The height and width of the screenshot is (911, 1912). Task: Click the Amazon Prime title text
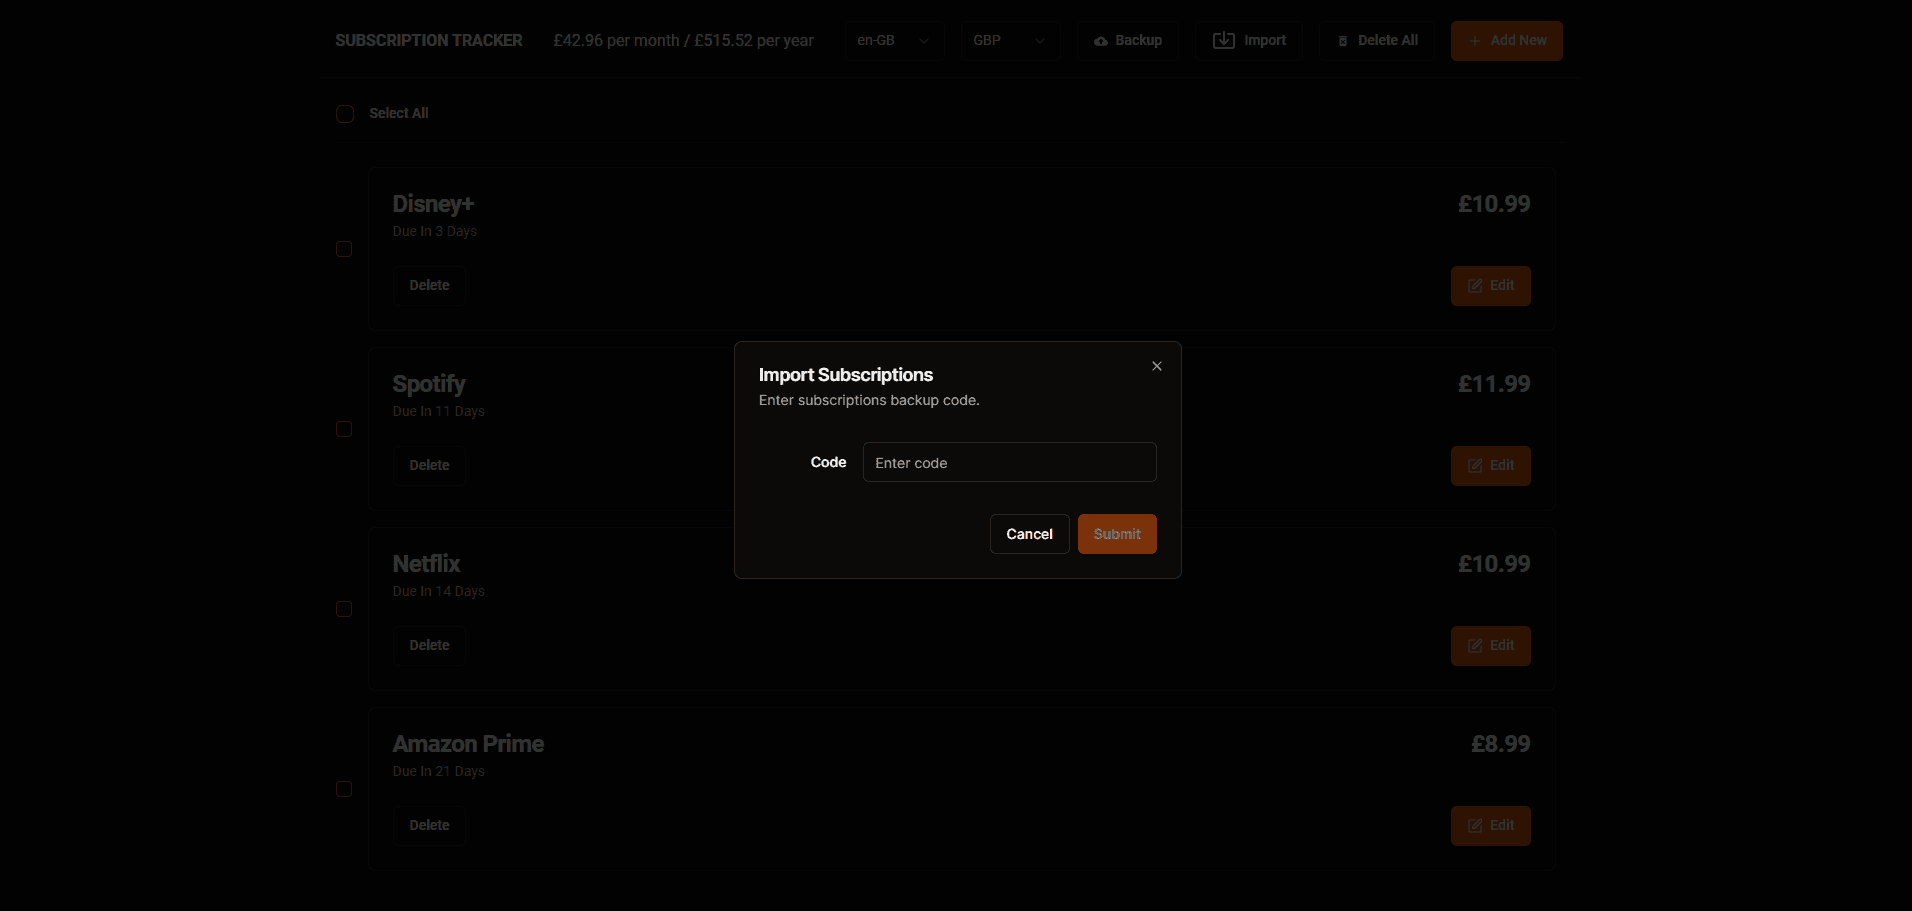(468, 744)
